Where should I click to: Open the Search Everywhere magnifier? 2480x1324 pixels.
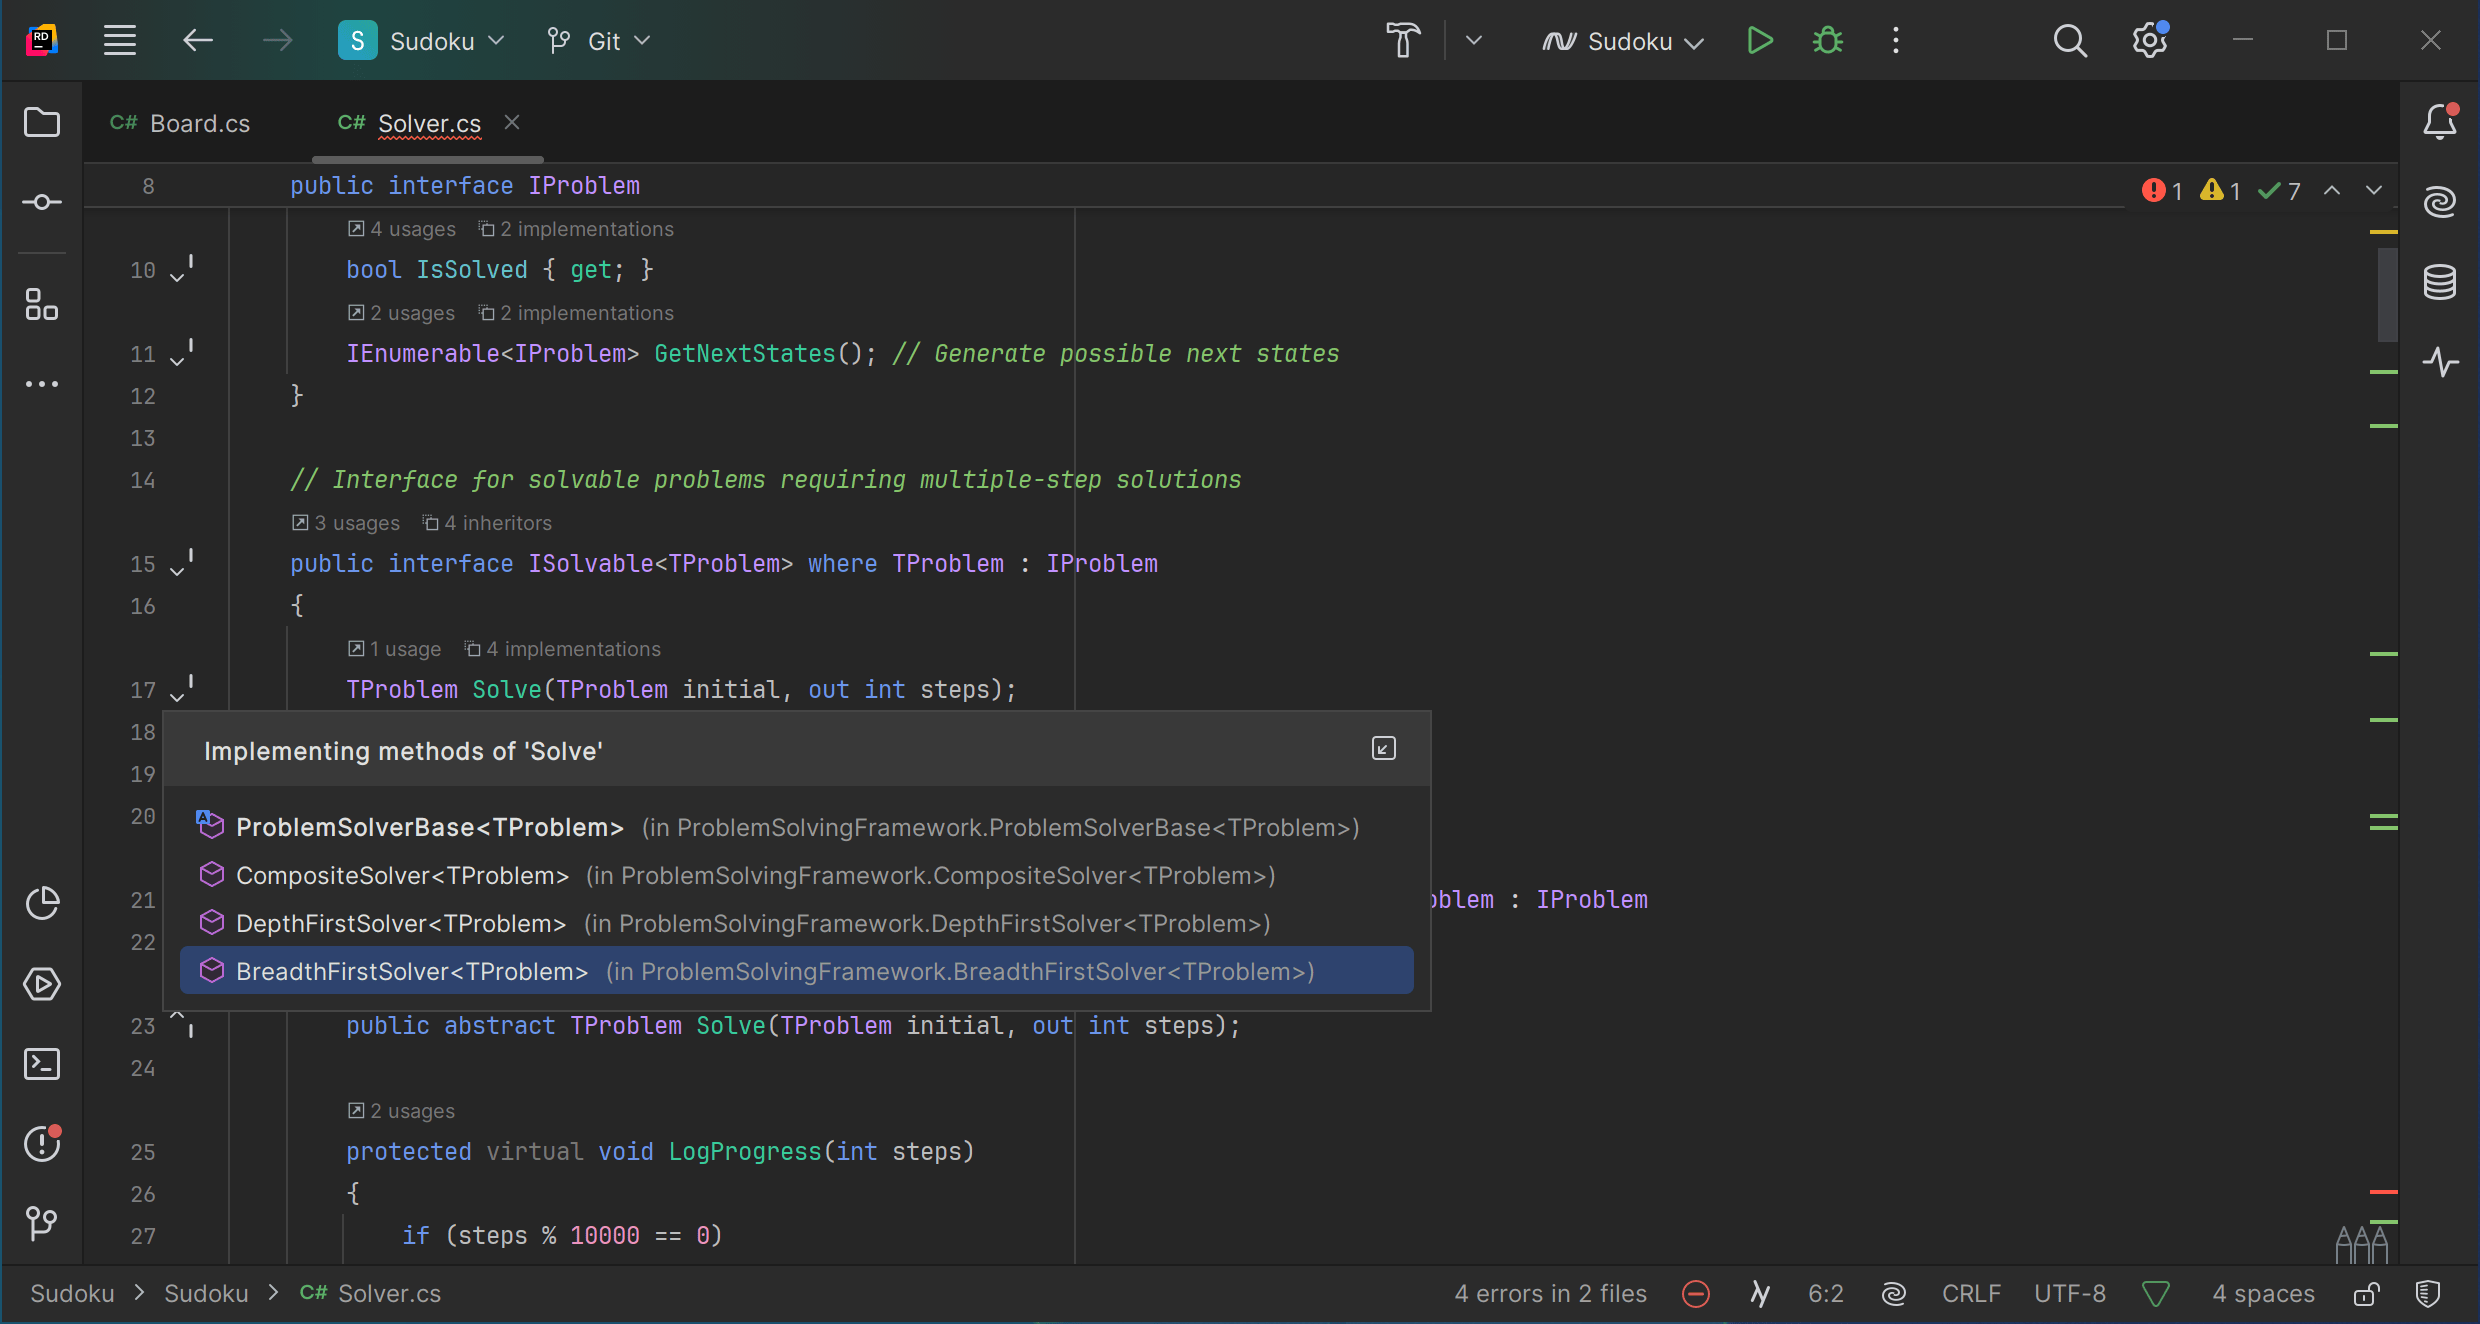coord(2070,41)
